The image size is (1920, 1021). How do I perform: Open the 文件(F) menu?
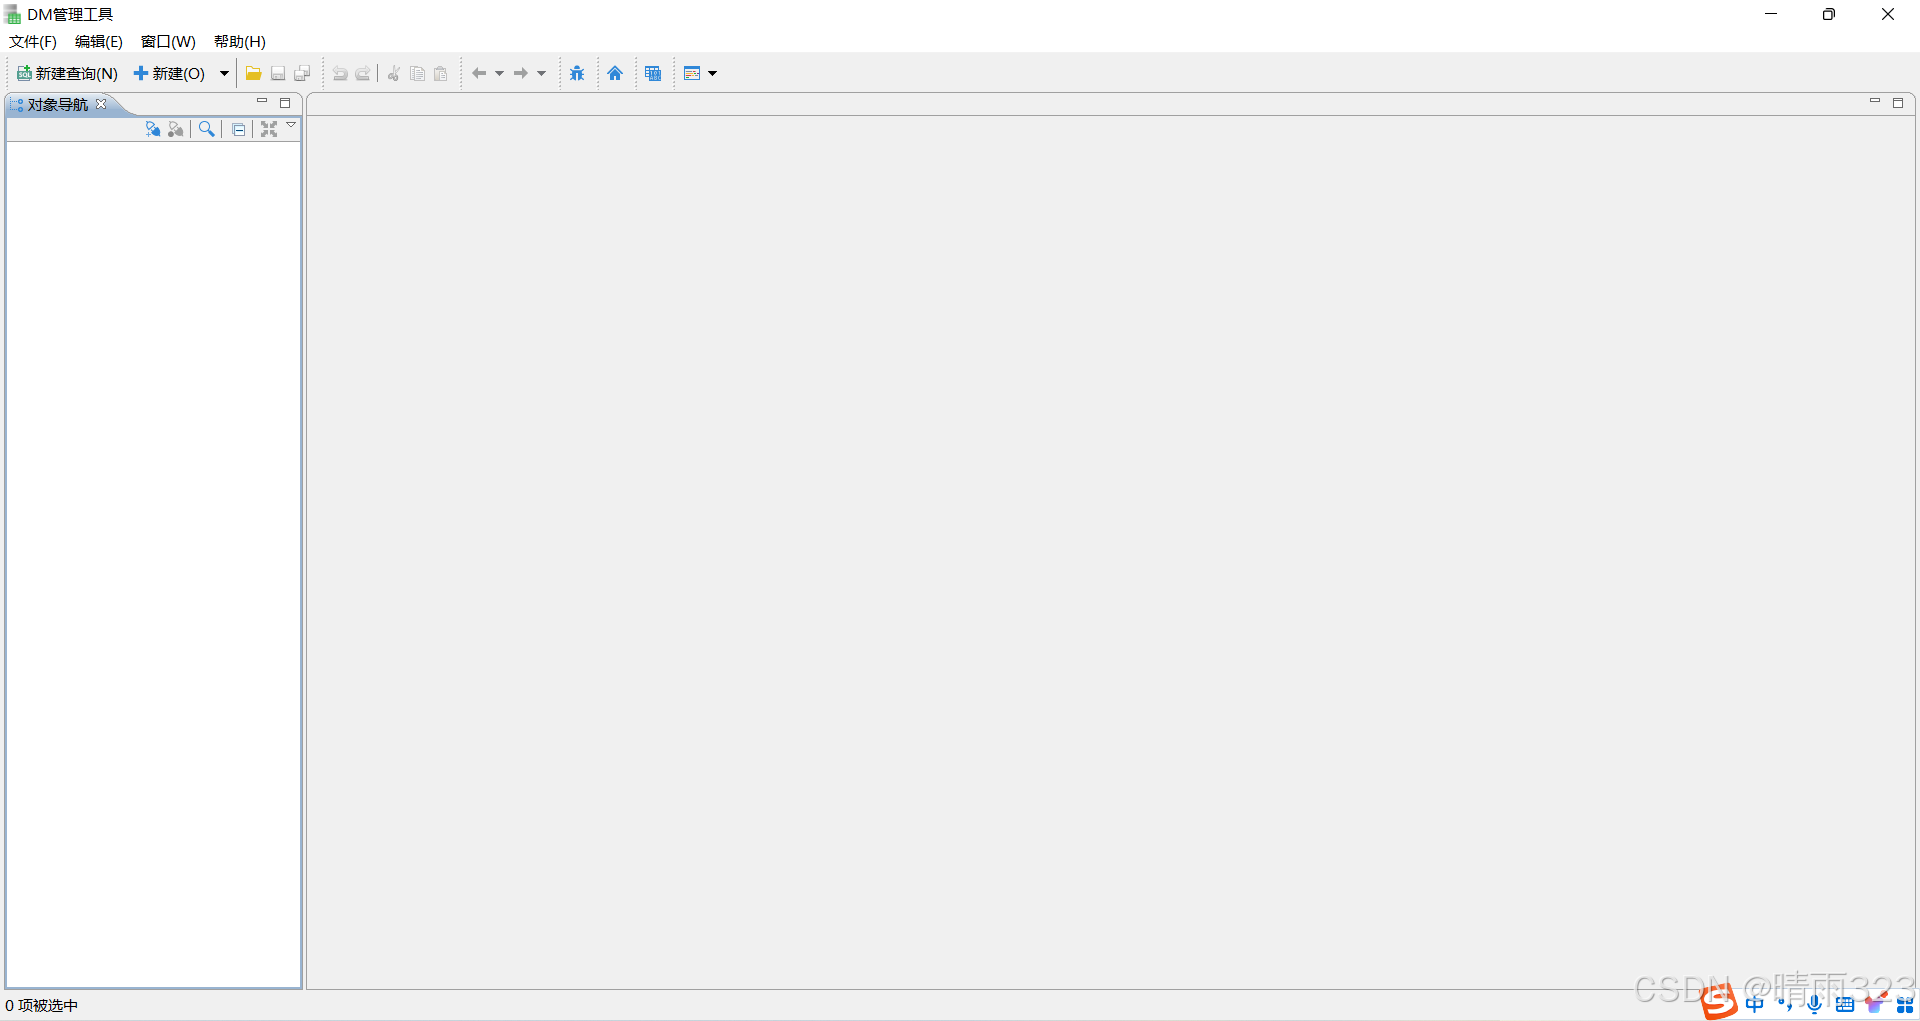pyautogui.click(x=33, y=41)
